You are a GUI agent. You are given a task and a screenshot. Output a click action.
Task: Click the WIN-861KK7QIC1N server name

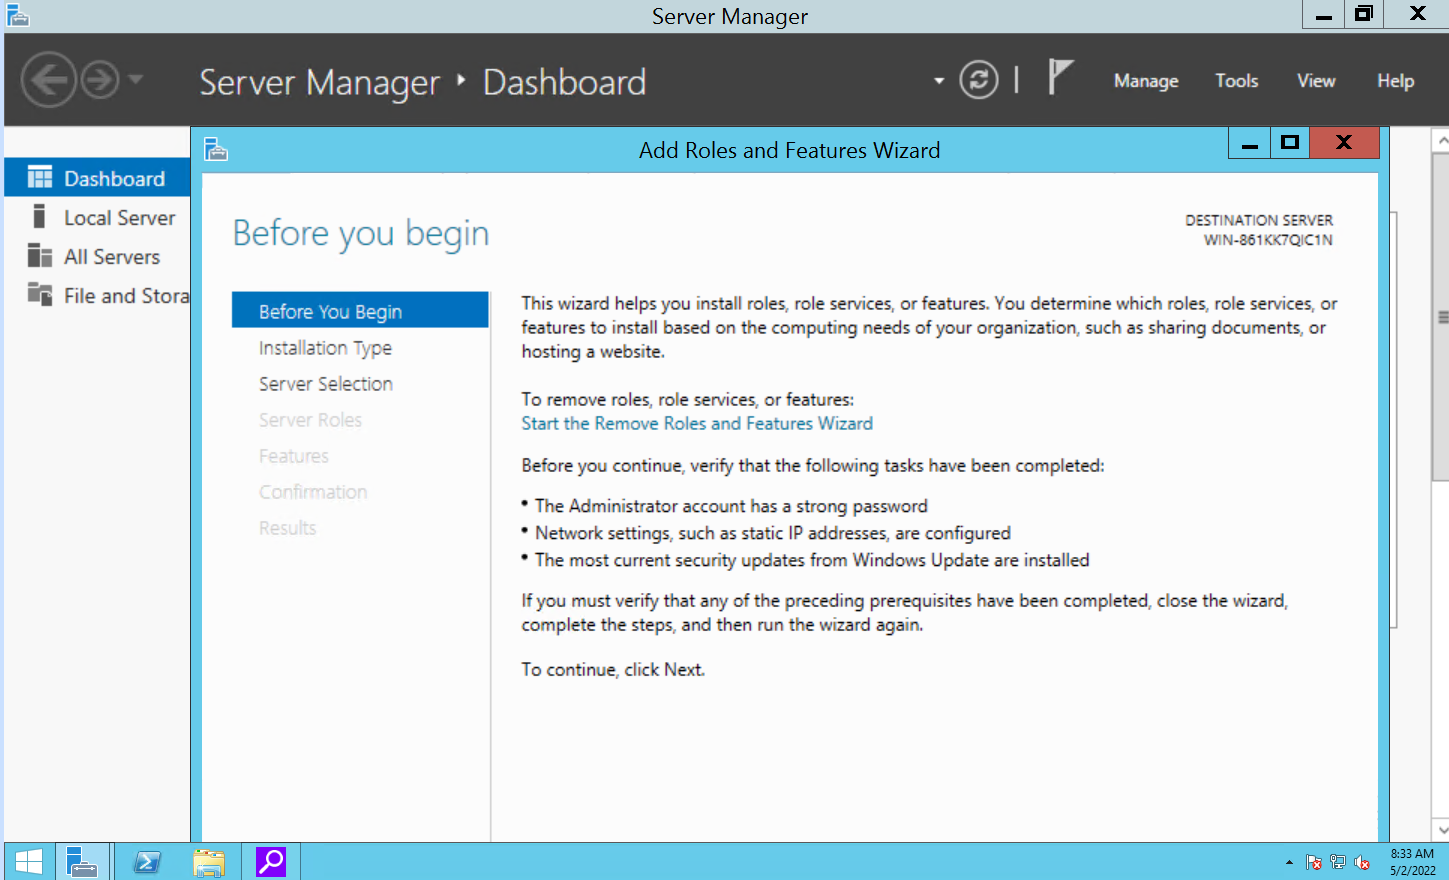click(1268, 240)
